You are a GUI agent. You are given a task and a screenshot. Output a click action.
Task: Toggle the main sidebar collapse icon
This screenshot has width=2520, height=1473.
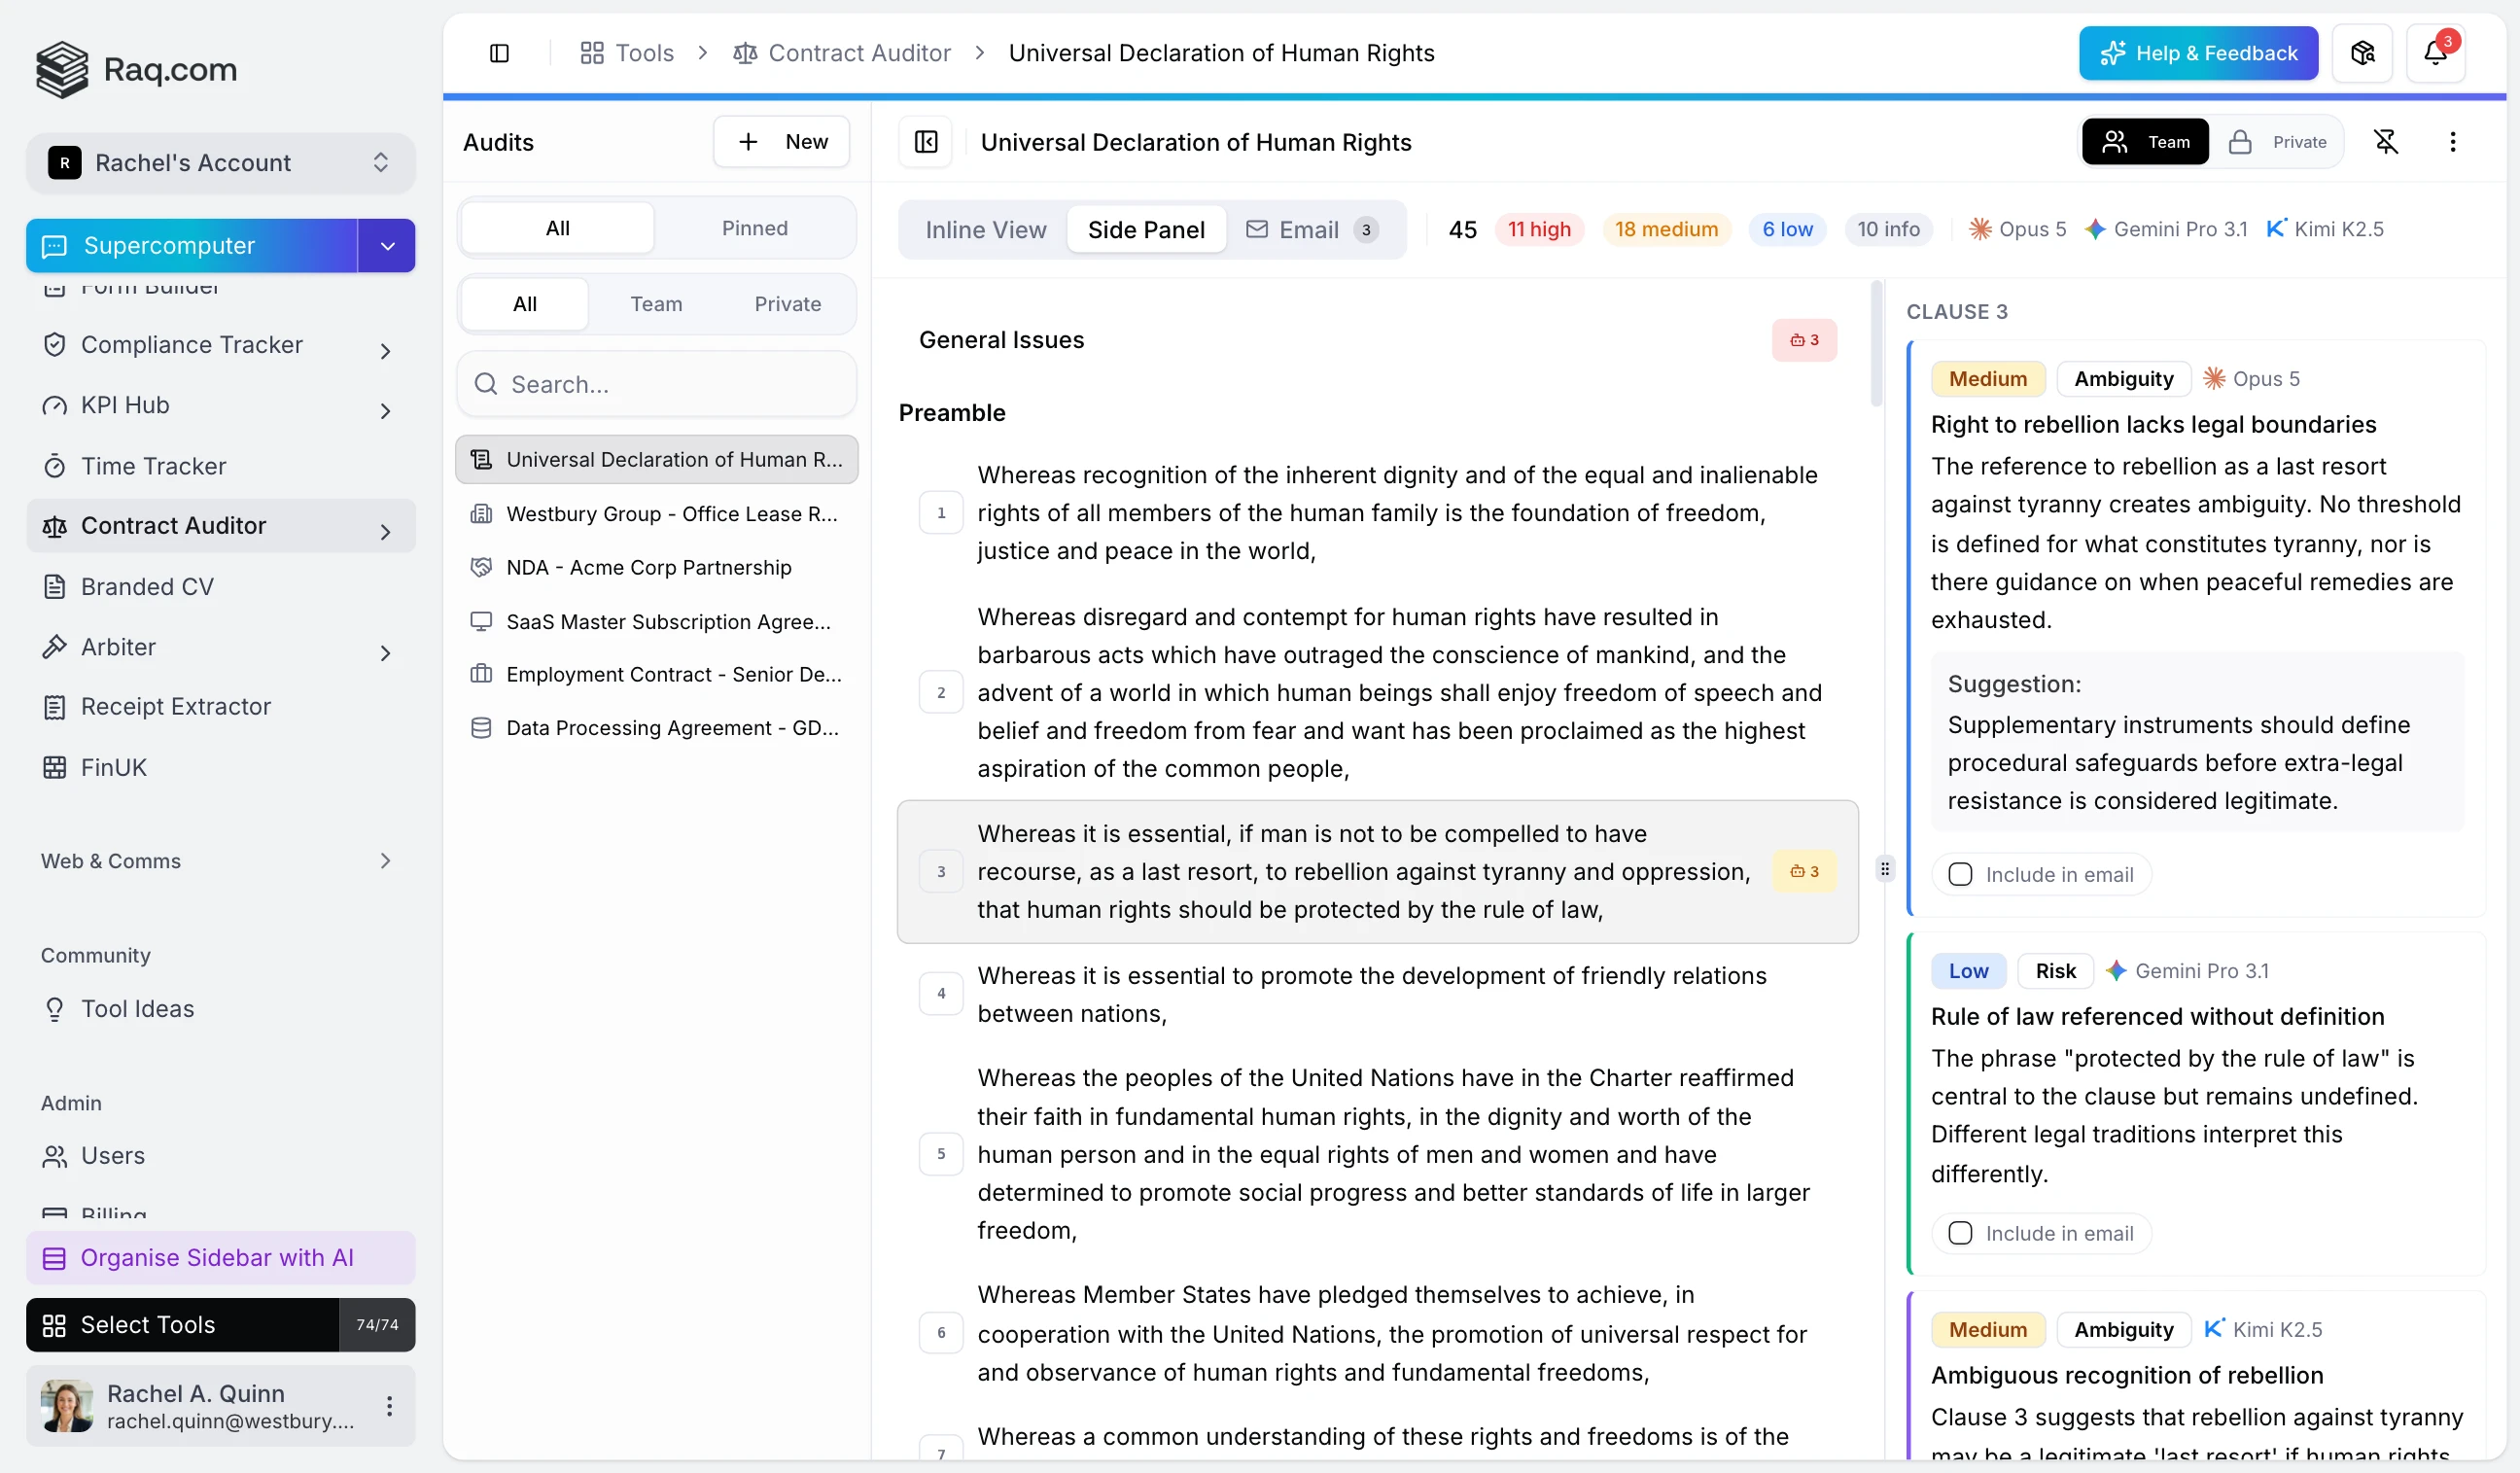(x=499, y=53)
